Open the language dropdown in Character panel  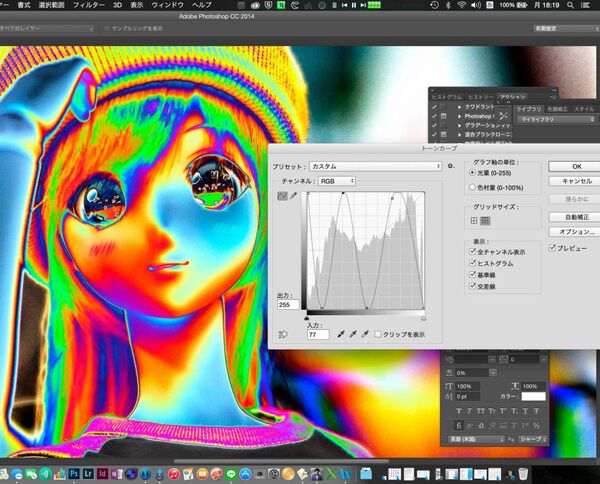click(476, 439)
